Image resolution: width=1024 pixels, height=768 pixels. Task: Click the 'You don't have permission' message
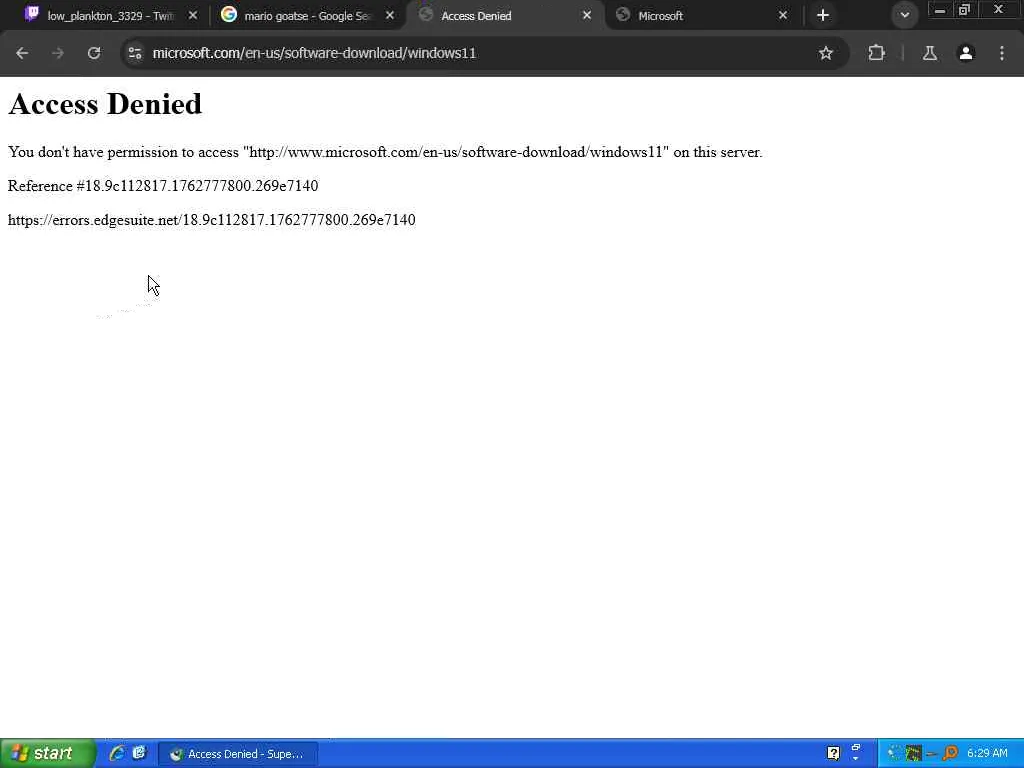[385, 152]
